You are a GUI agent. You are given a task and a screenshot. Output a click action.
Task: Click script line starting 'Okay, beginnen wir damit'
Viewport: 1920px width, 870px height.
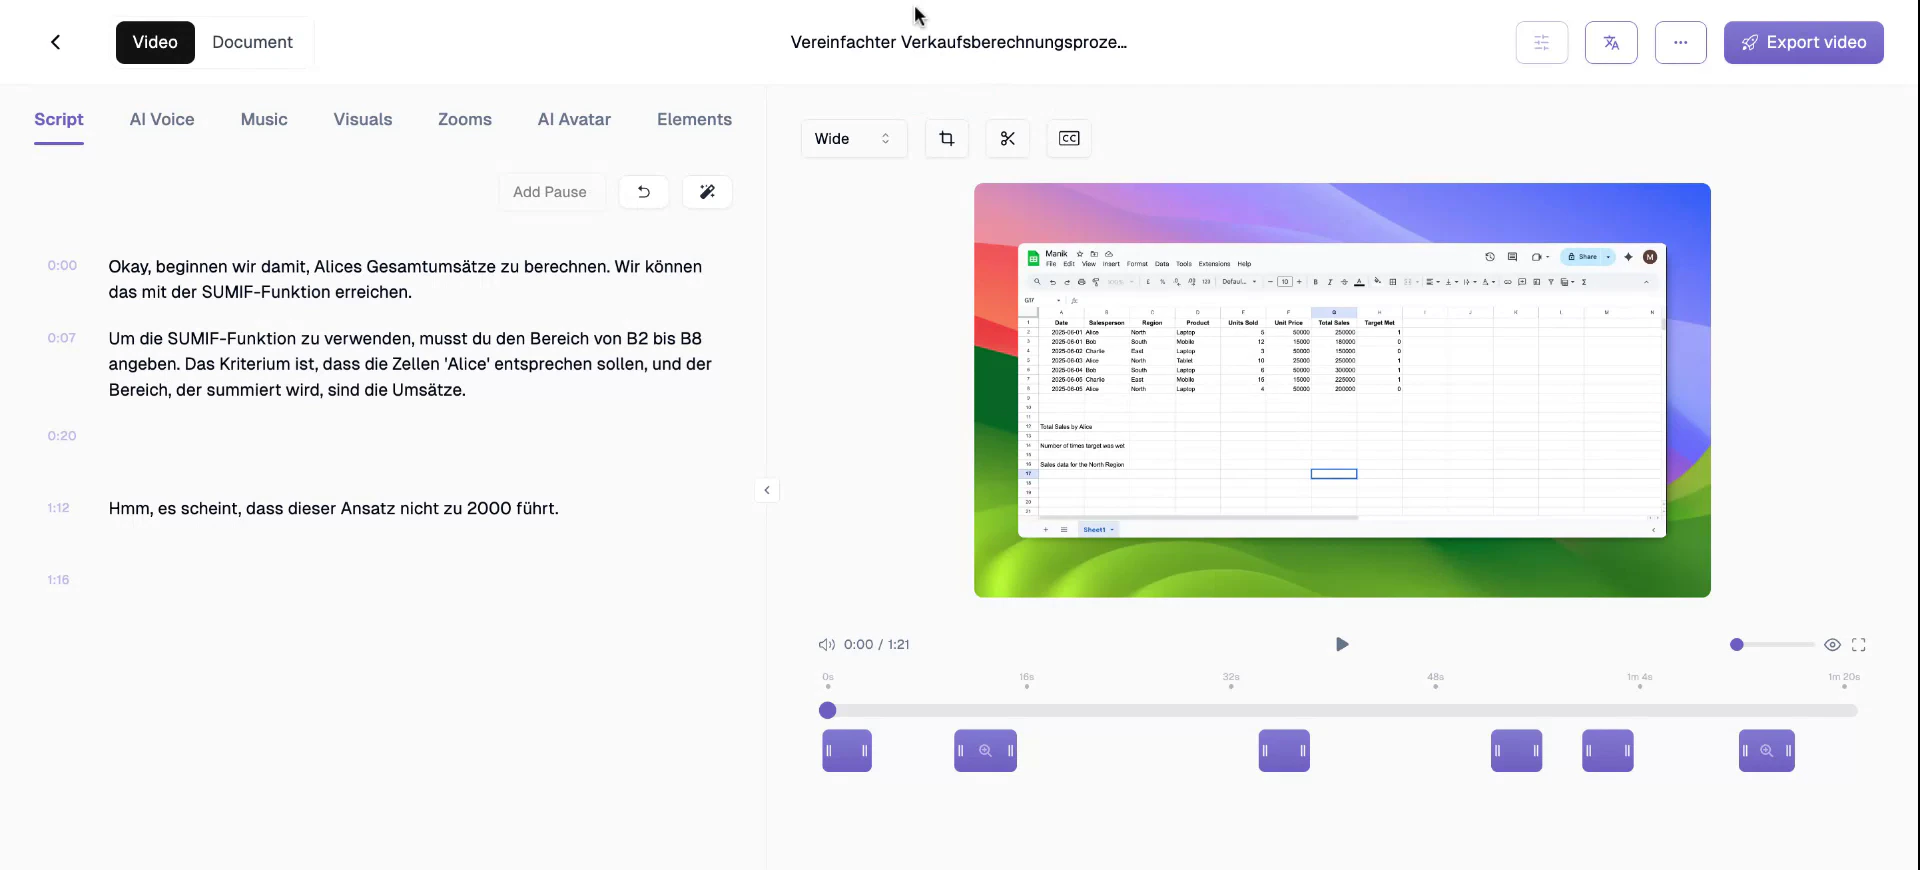[x=406, y=279]
